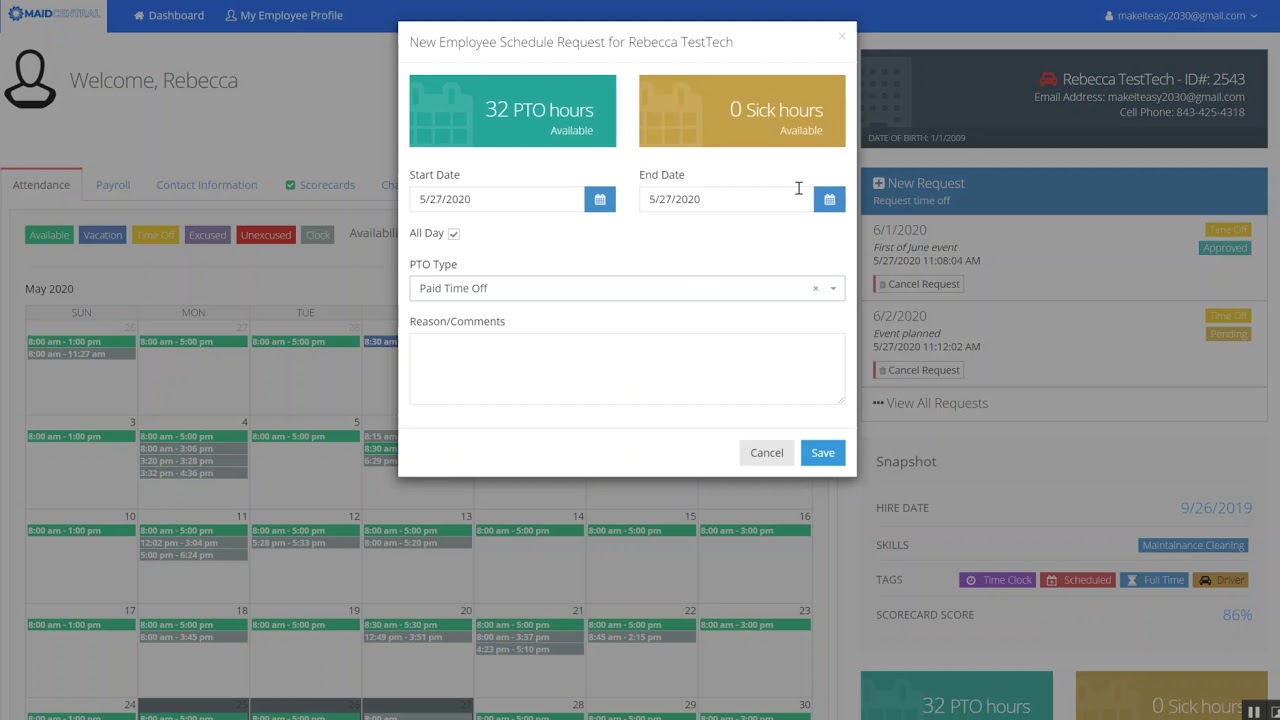Select the 5:00 pm - 6:24 pm calendar entry
This screenshot has height=720, width=1280.
click(193, 555)
